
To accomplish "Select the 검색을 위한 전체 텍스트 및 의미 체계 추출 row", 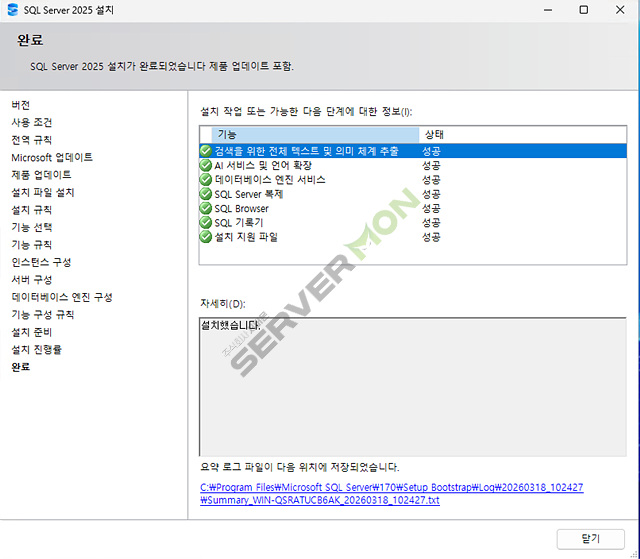I will 413,151.
